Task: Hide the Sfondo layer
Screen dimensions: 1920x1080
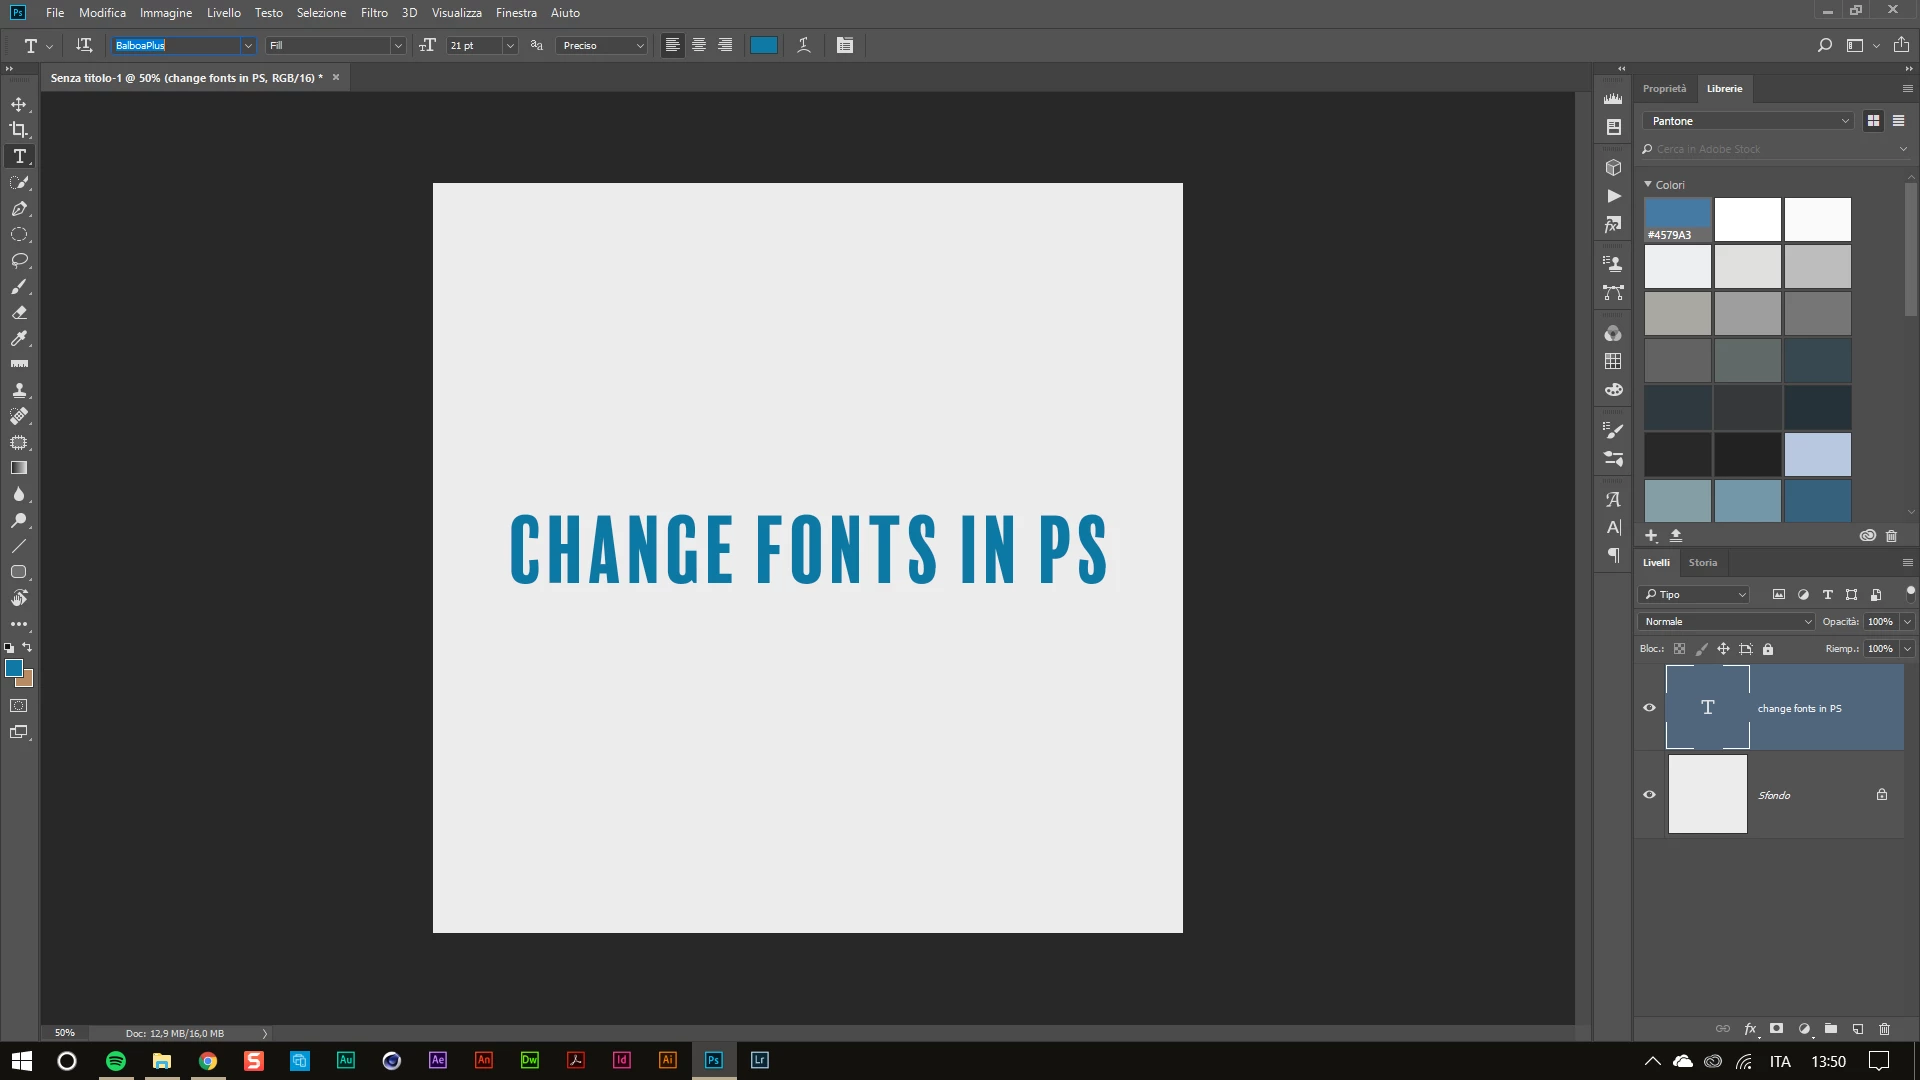Action: coord(1649,795)
